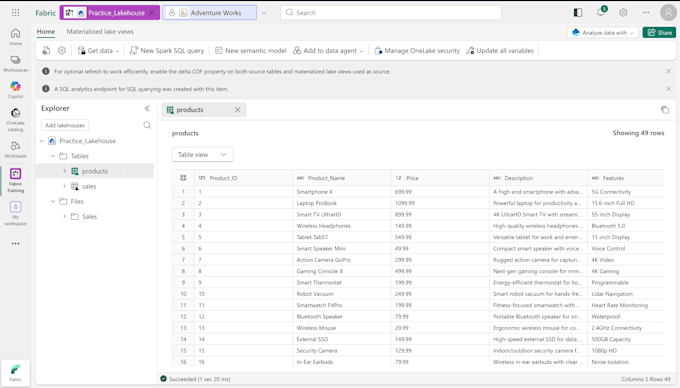Image resolution: width=680 pixels, height=388 pixels.
Task: Toggle the side panel layout icon
Action: tap(578, 13)
